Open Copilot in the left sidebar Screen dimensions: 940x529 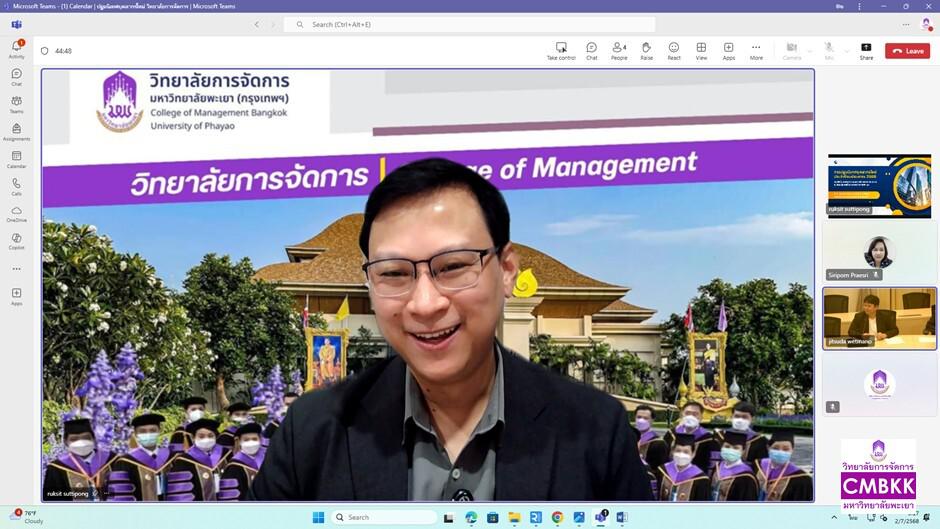(16, 242)
